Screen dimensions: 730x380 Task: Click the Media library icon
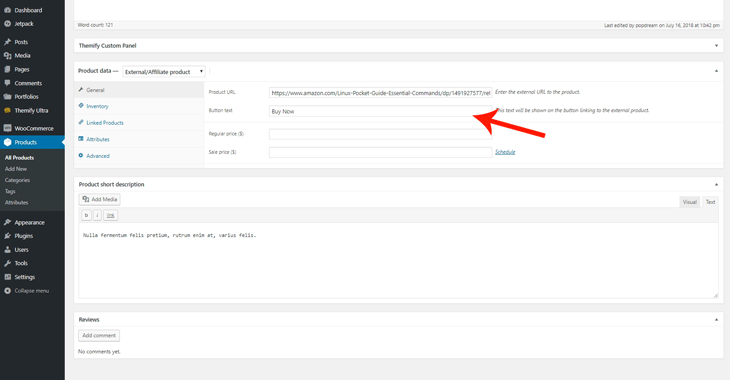tap(7, 55)
